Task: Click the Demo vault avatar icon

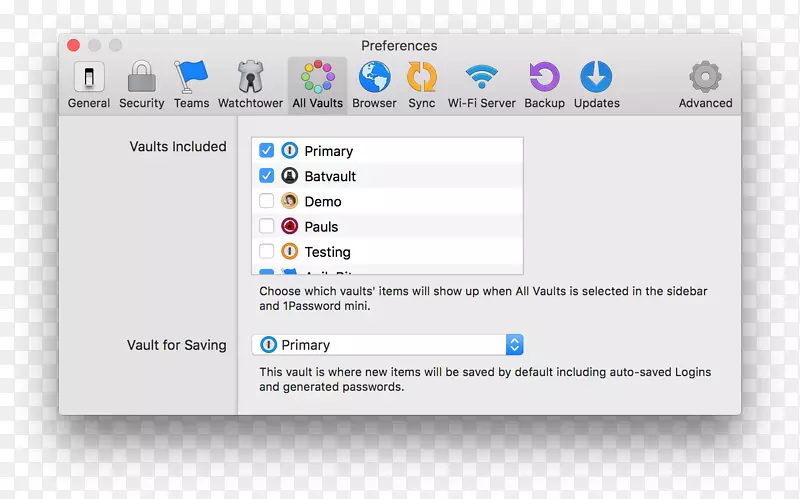Action: tap(289, 201)
